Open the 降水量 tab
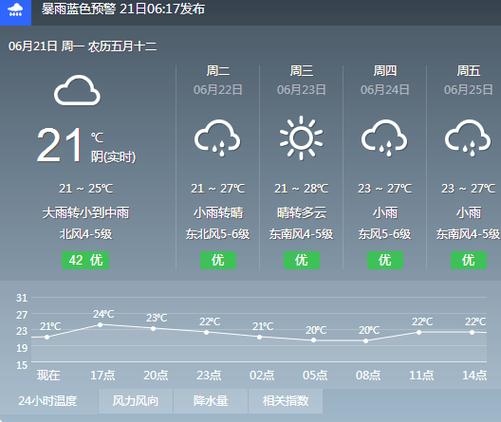 [211, 401]
